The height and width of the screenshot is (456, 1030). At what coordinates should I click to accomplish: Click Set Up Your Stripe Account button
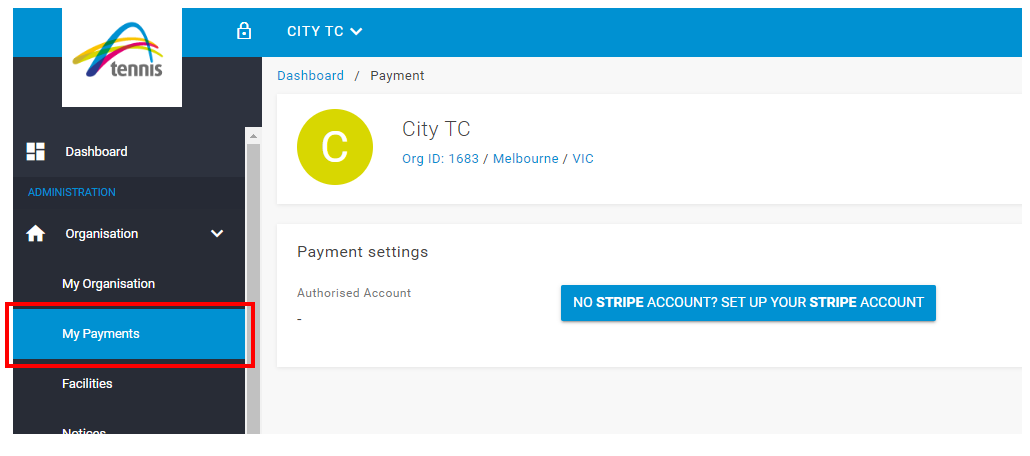tap(748, 303)
